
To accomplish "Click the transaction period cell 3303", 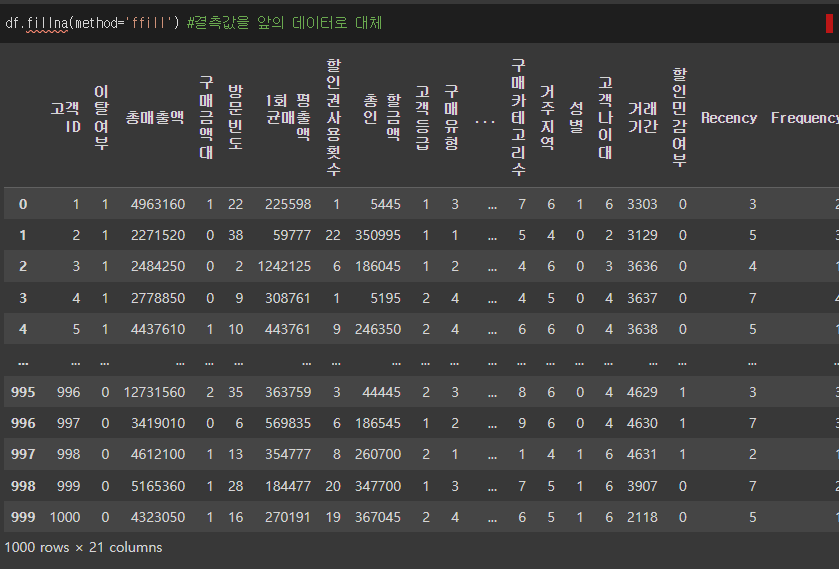I will (642, 204).
